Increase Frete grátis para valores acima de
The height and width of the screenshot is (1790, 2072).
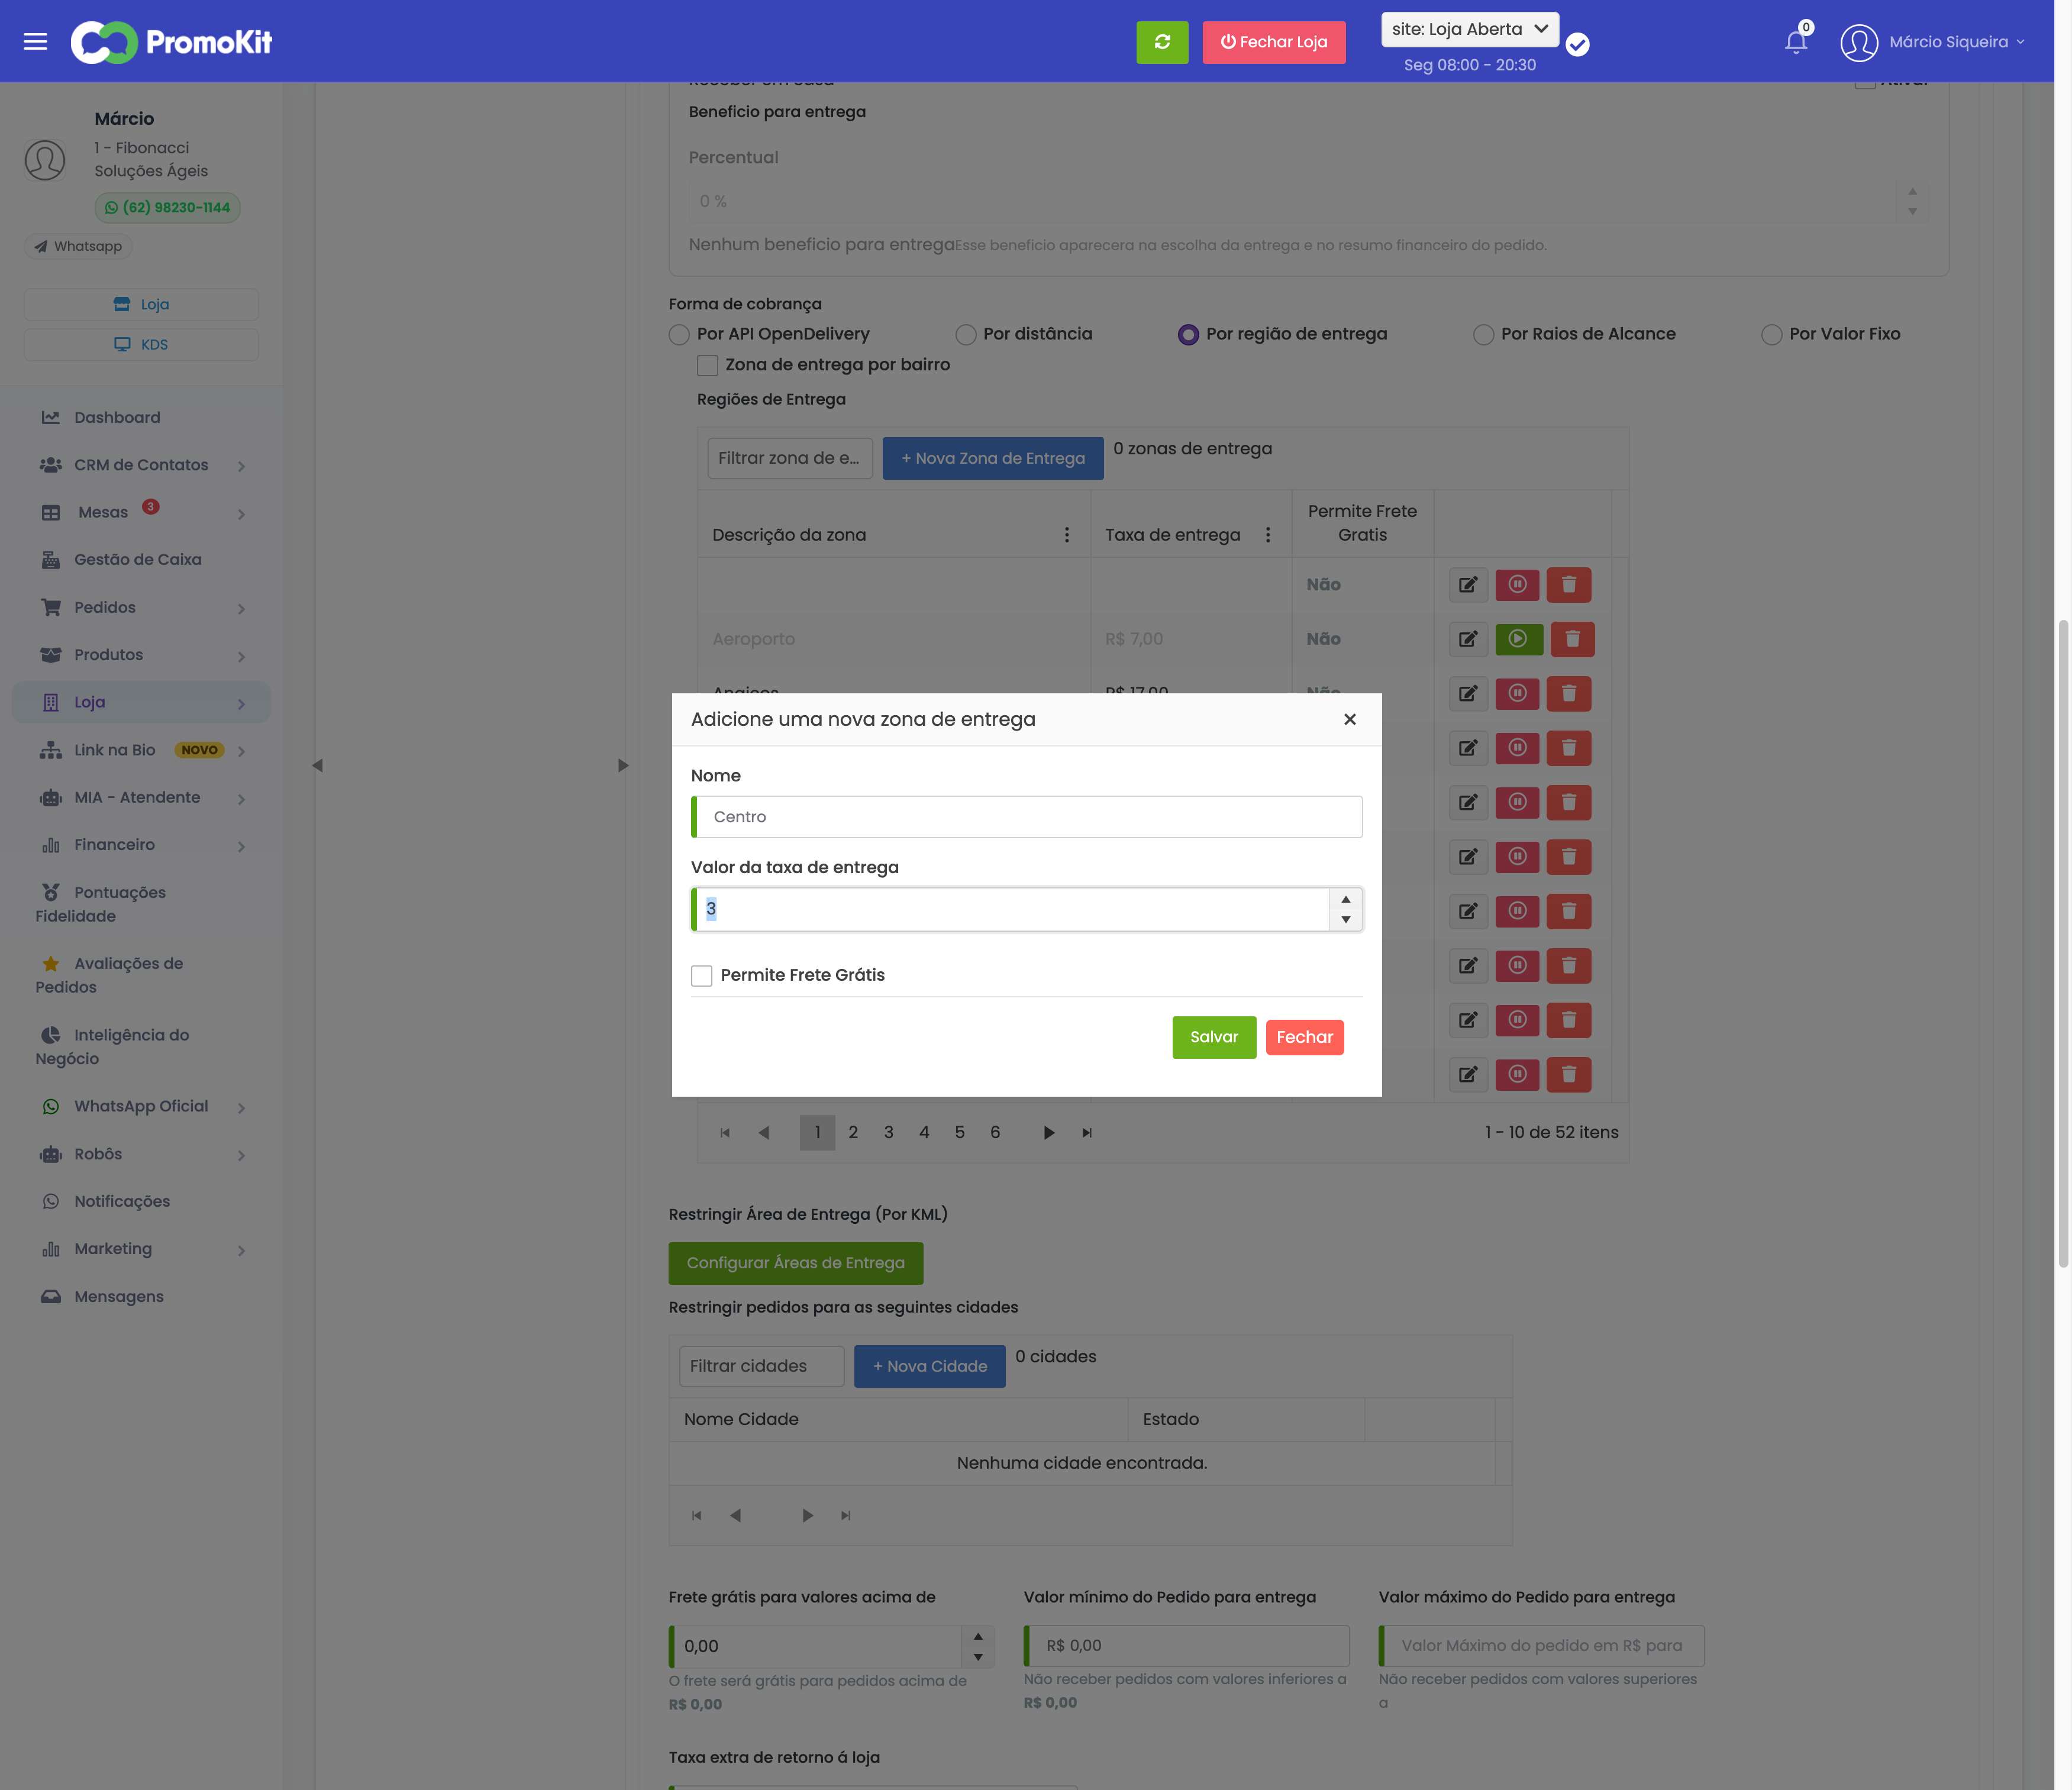click(x=977, y=1636)
